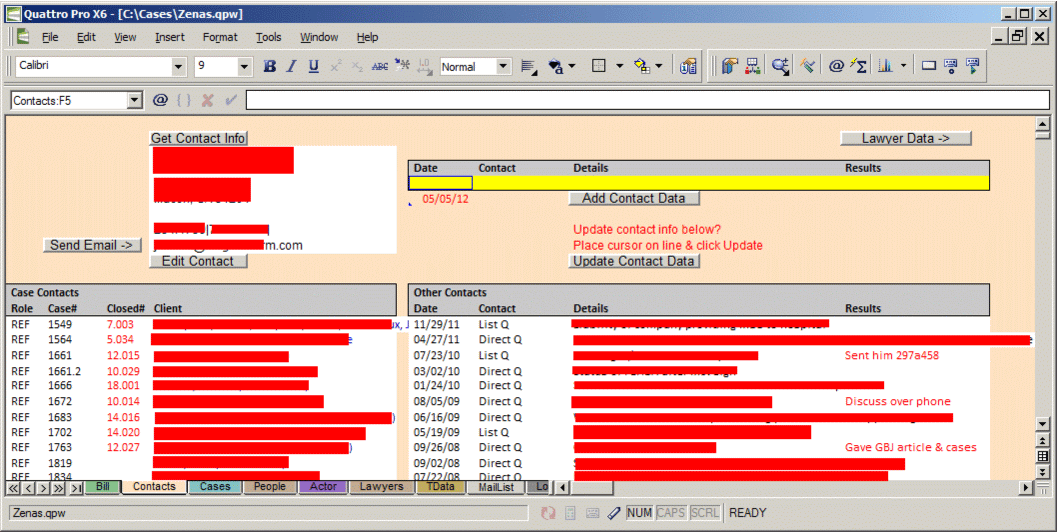Switch to the Lawyers sheet tab
This screenshot has width=1058, height=532.
tap(381, 487)
